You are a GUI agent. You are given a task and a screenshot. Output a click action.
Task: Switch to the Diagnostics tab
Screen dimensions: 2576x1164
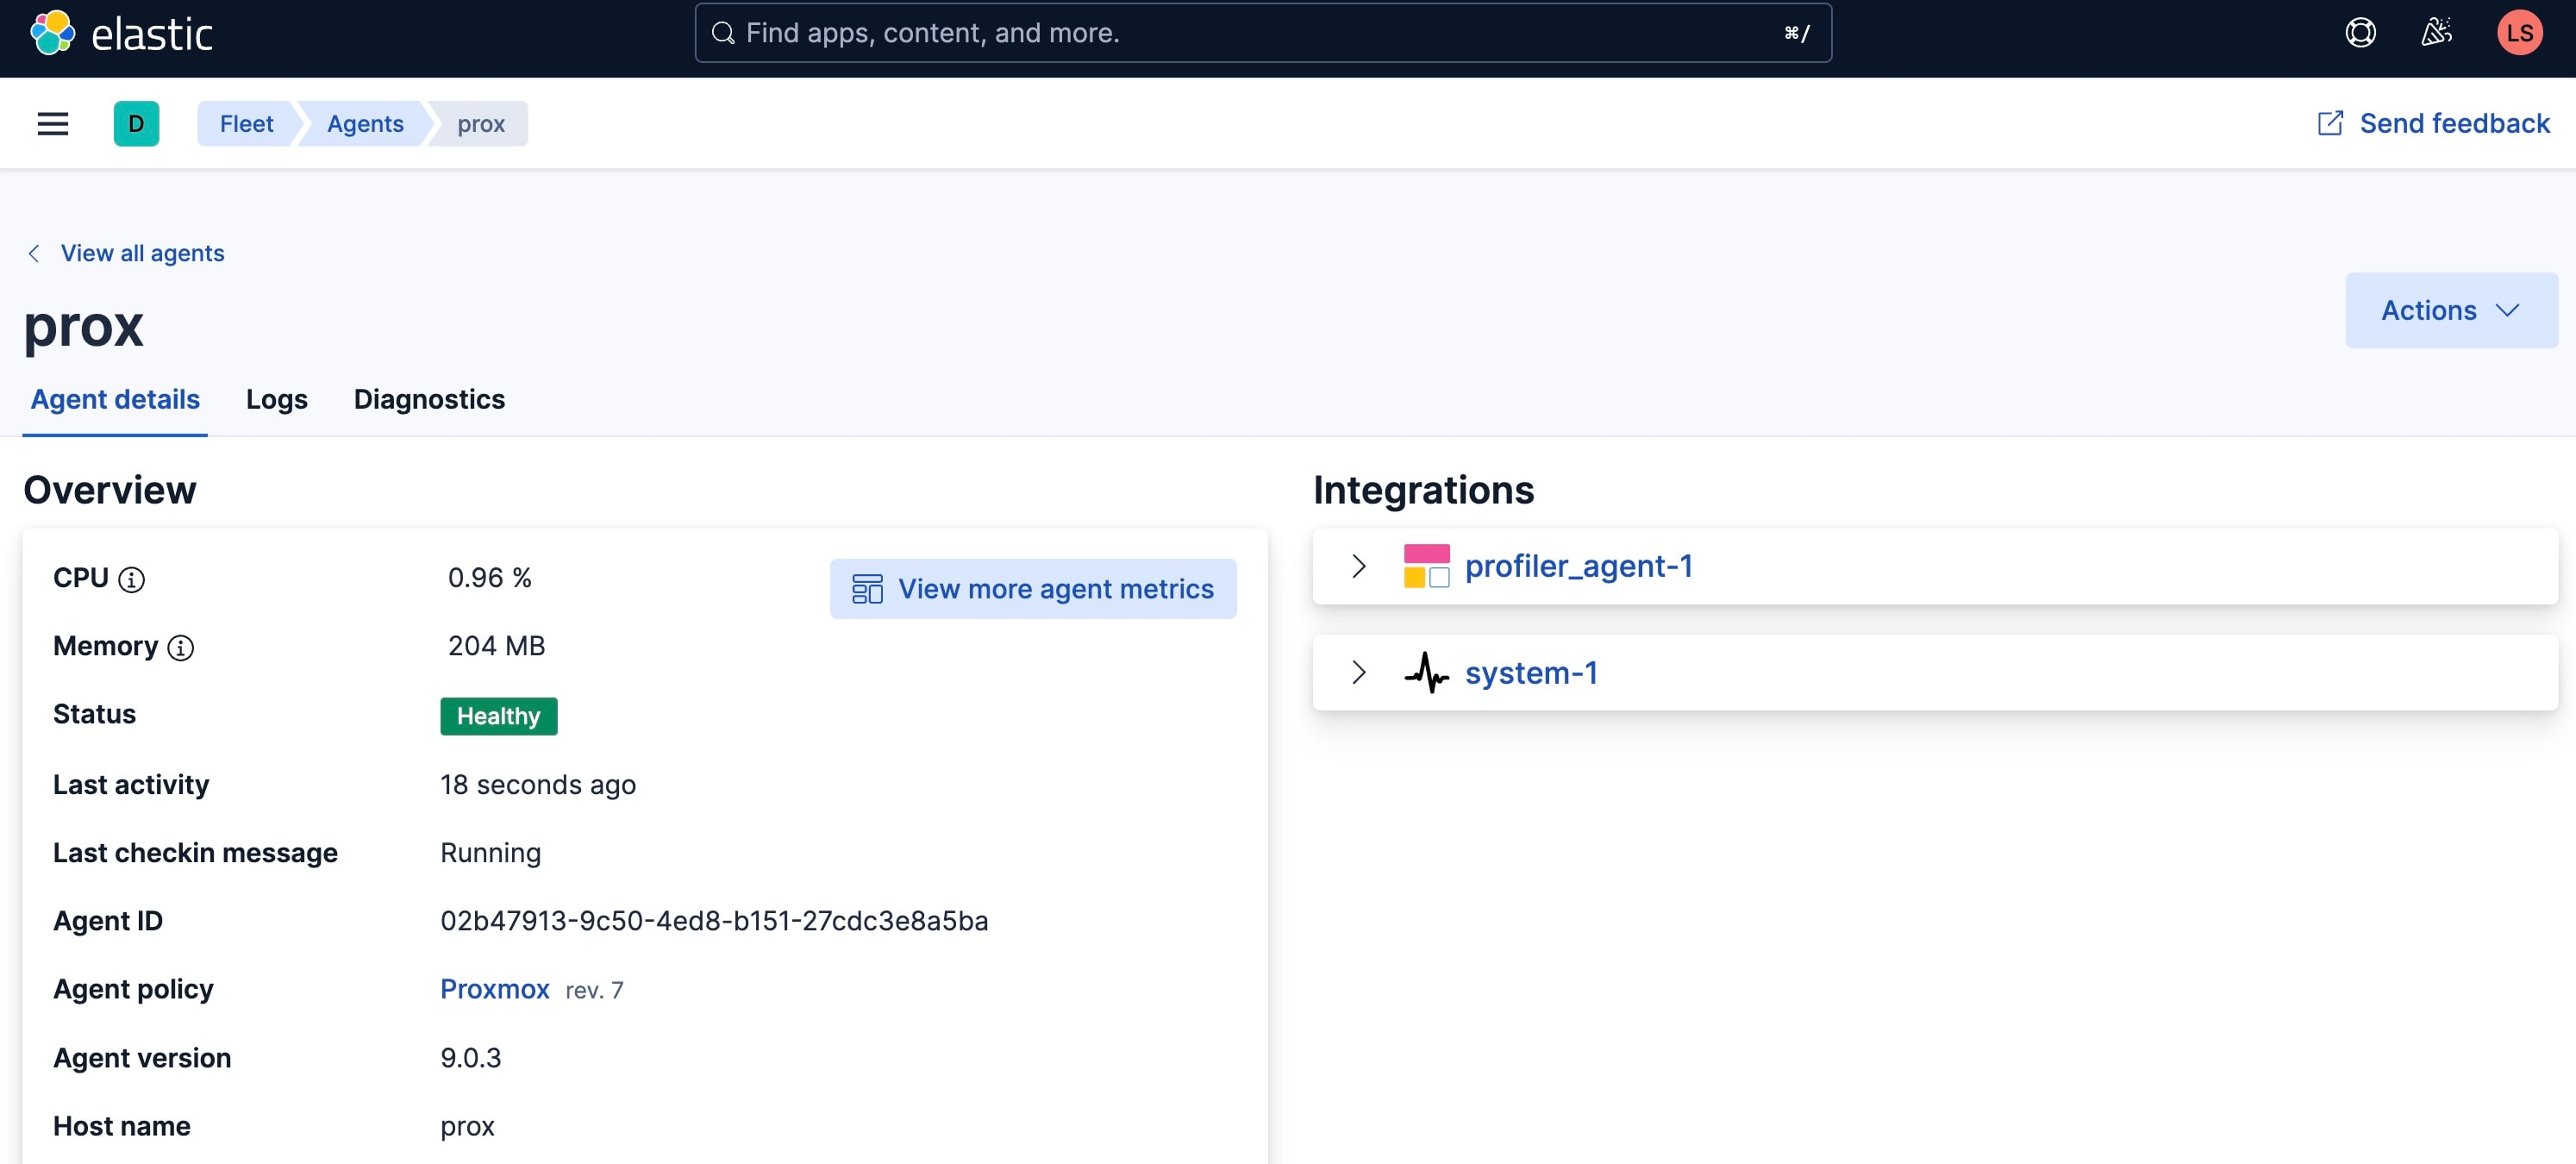coord(428,399)
